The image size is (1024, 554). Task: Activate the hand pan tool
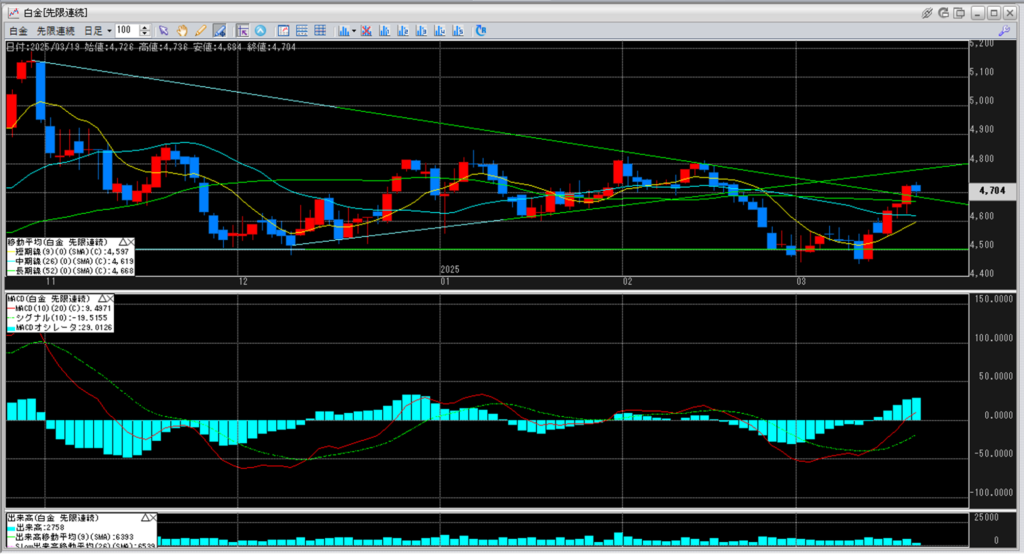pyautogui.click(x=183, y=31)
